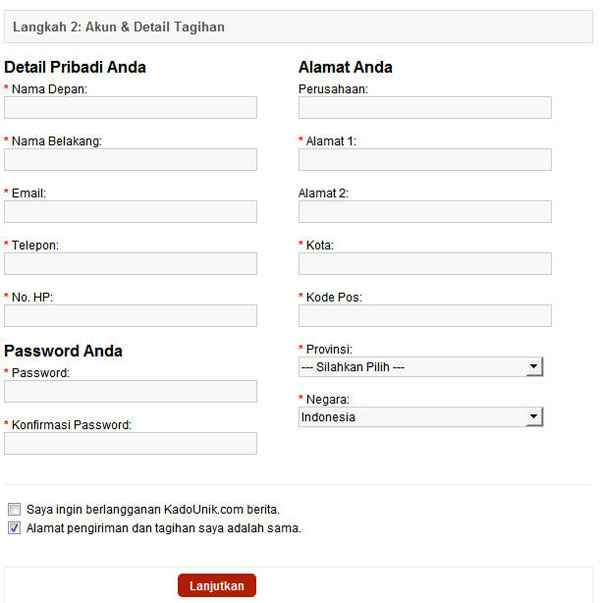Click the Langkah 2 Akun & Detail Tagihan header
600x603 pixels.
119,27
